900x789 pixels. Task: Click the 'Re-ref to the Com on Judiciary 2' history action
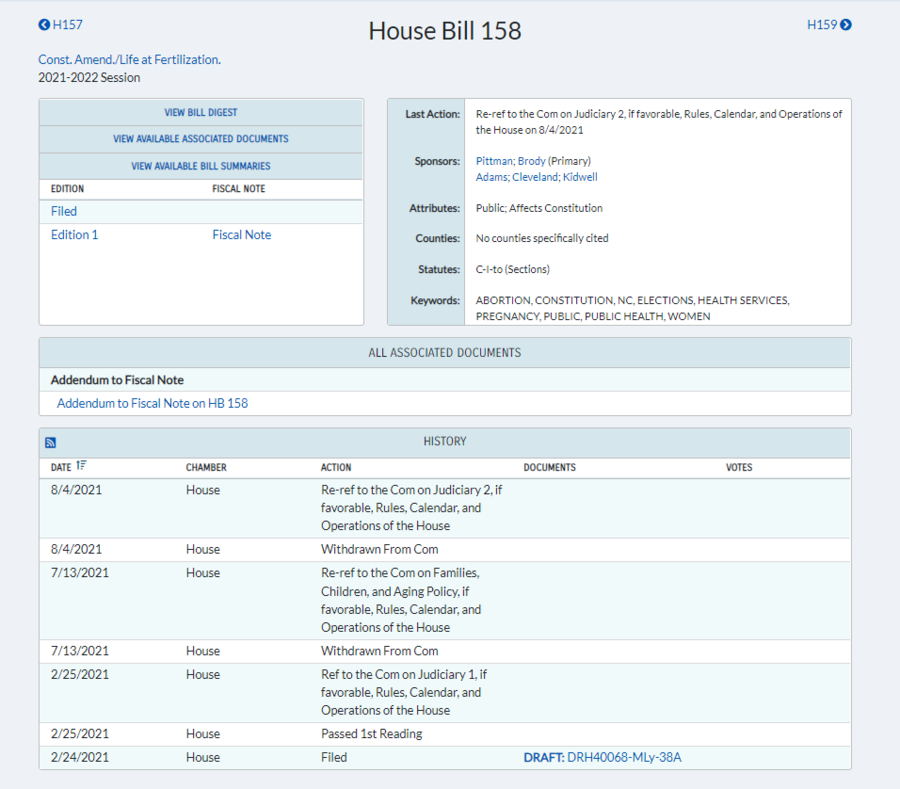click(x=412, y=508)
